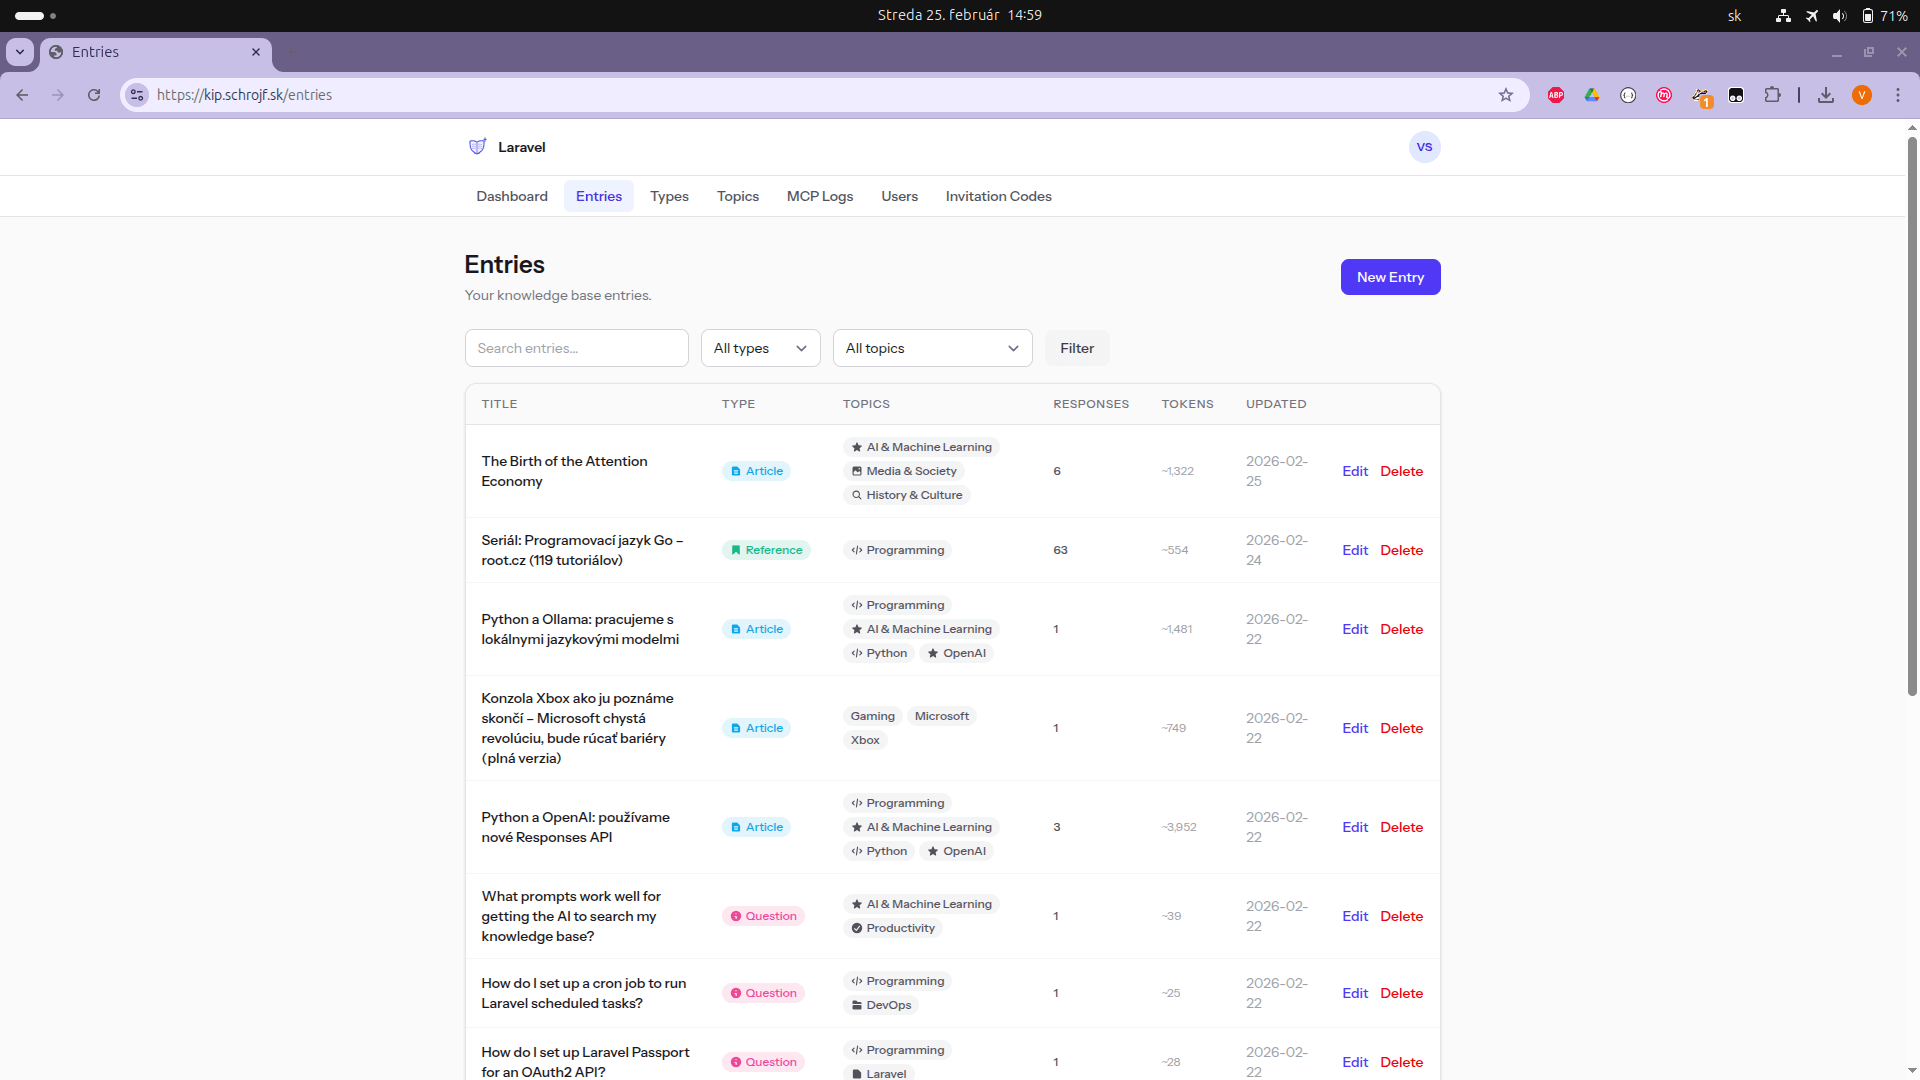Select the Entries navigation tab
This screenshot has height=1080, width=1920.
click(599, 196)
